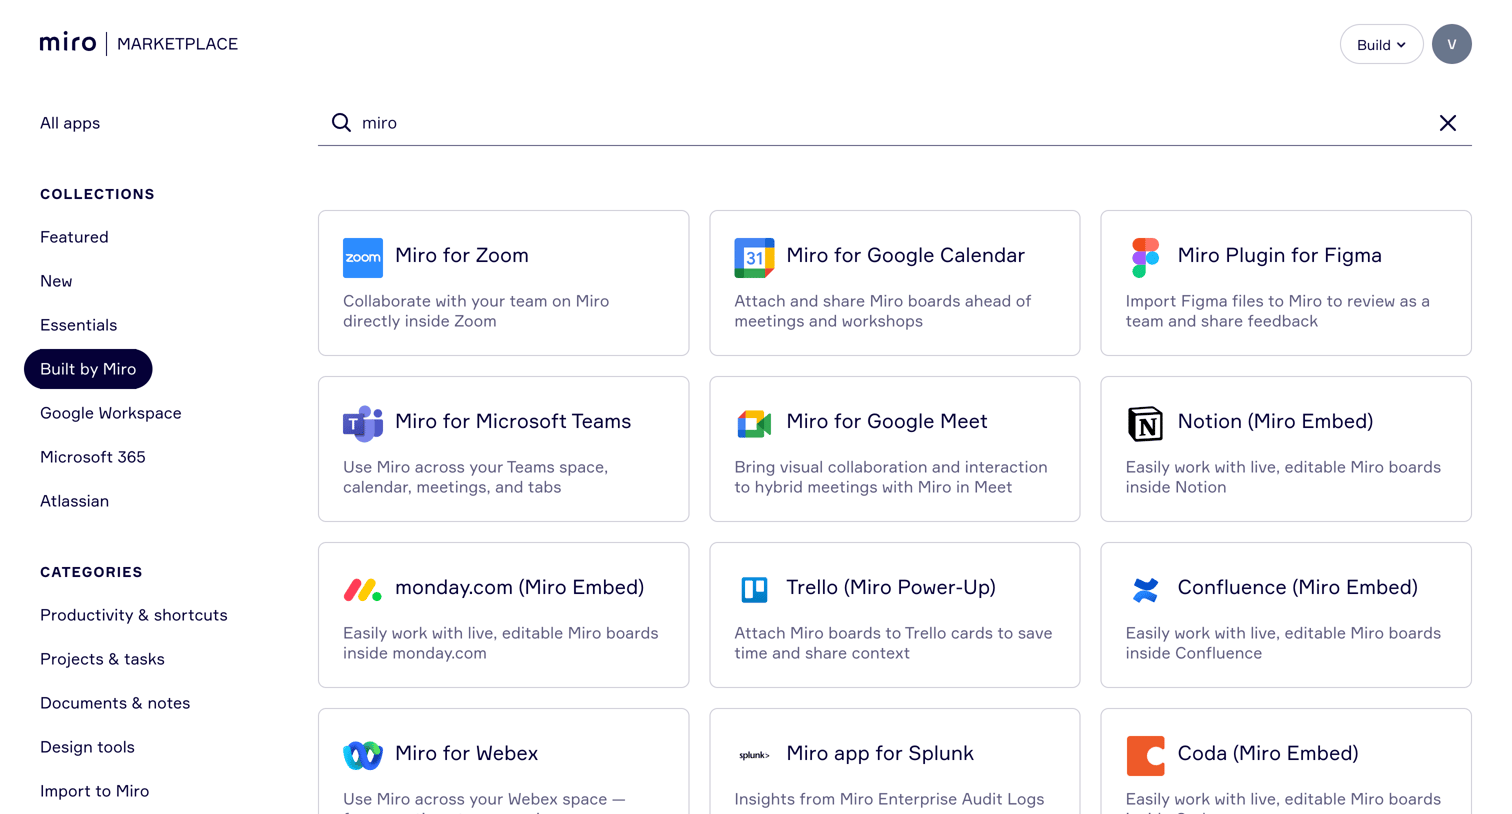
Task: Open Miro for Google Calendar title
Action: click(905, 255)
